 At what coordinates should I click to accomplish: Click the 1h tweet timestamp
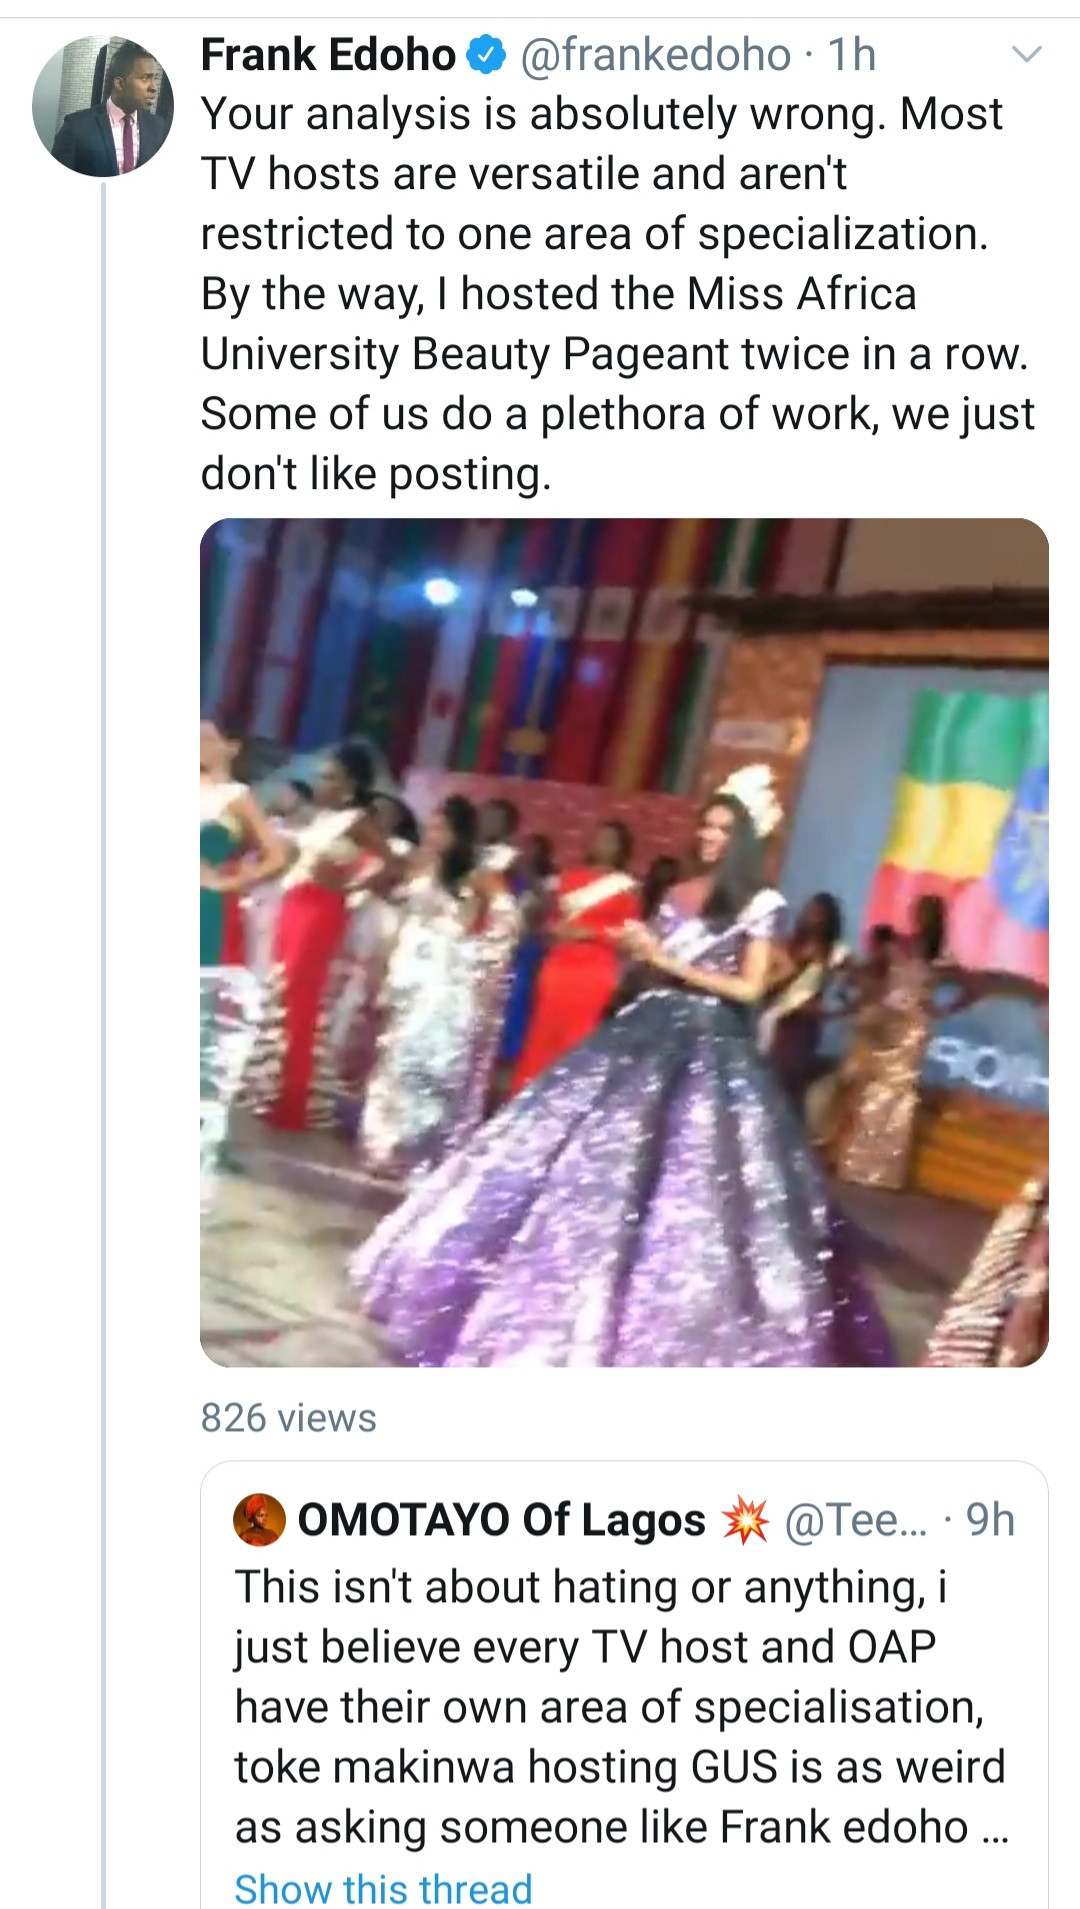pos(852,55)
